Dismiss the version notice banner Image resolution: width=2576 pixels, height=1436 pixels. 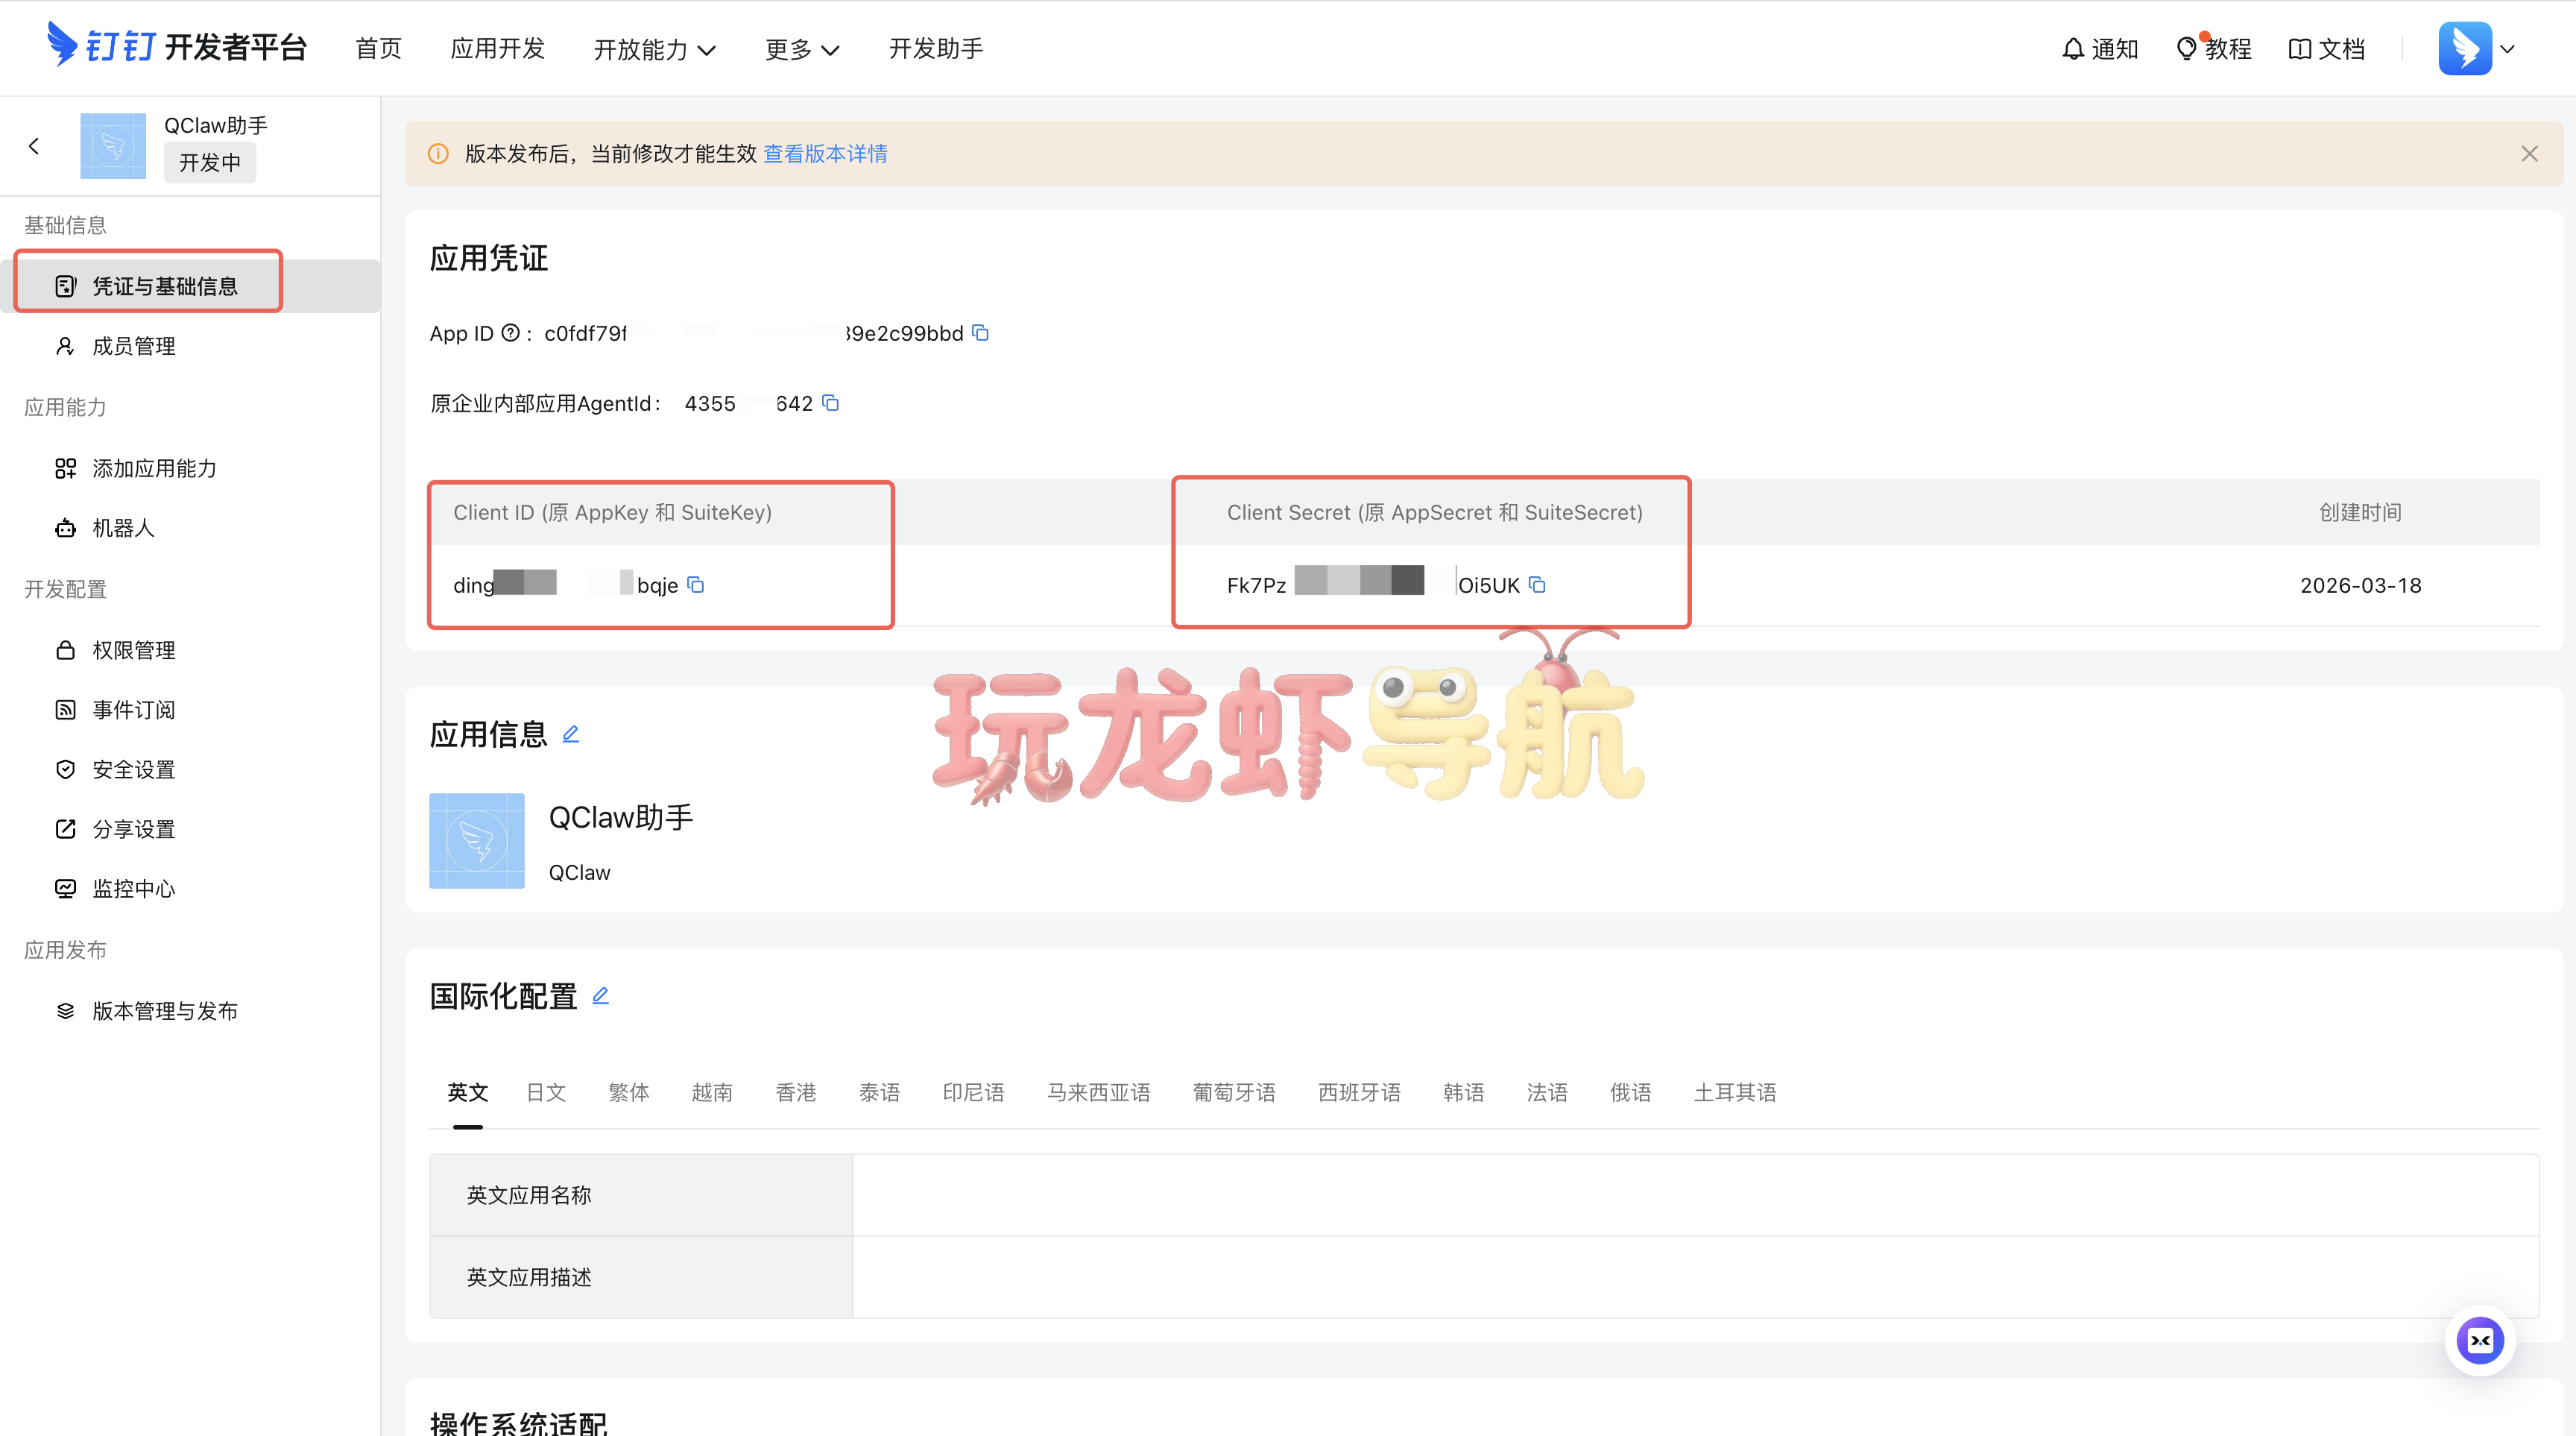point(2529,154)
